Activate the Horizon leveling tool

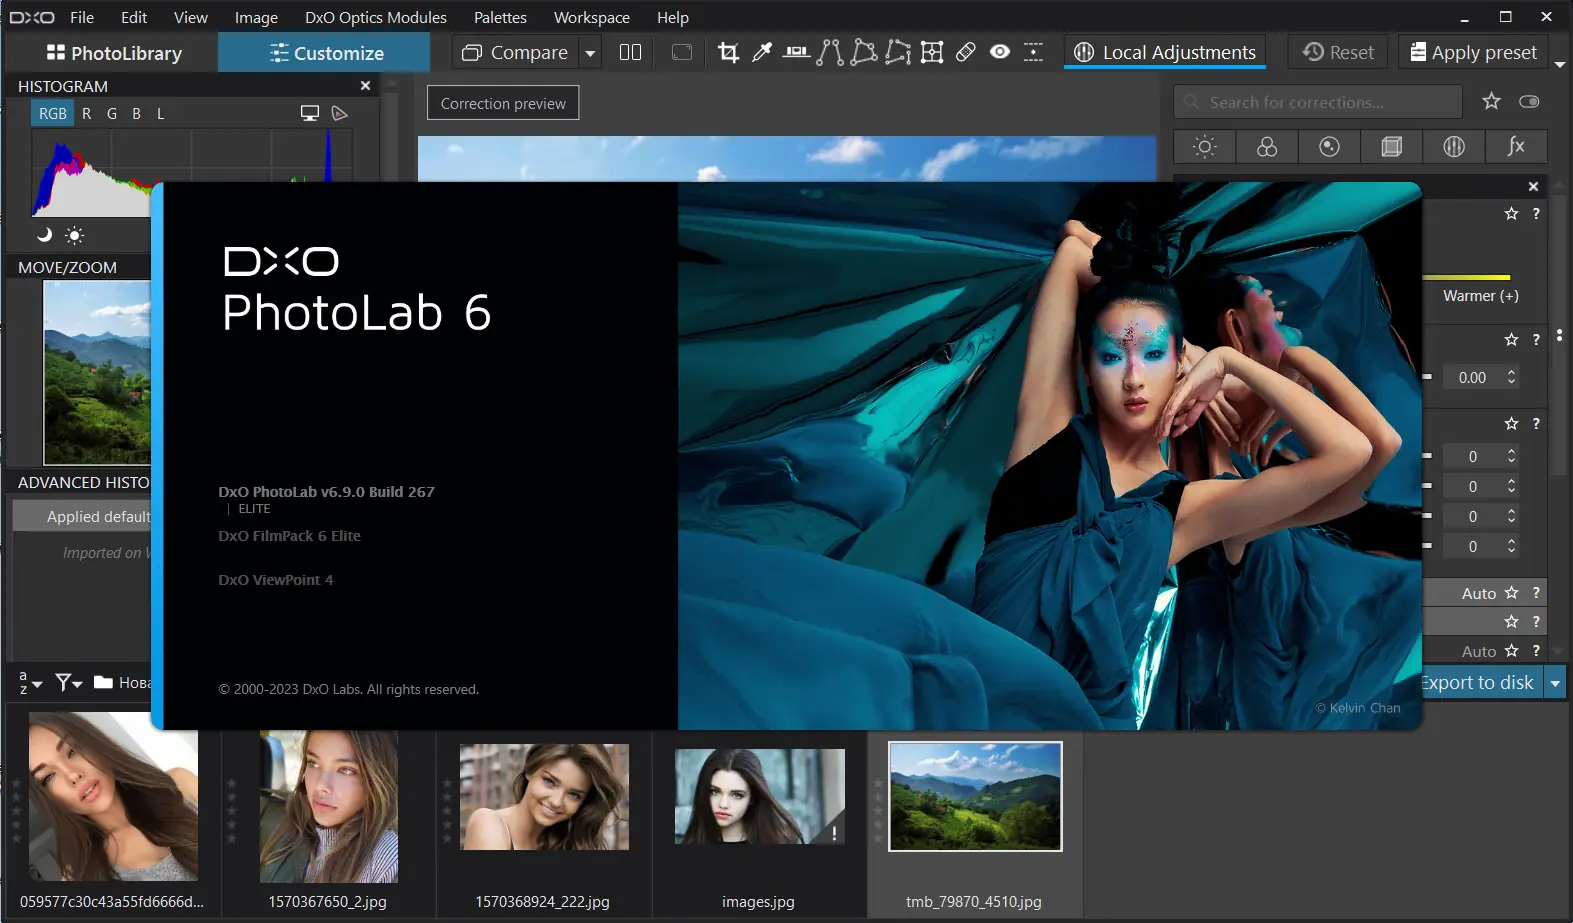coord(796,53)
